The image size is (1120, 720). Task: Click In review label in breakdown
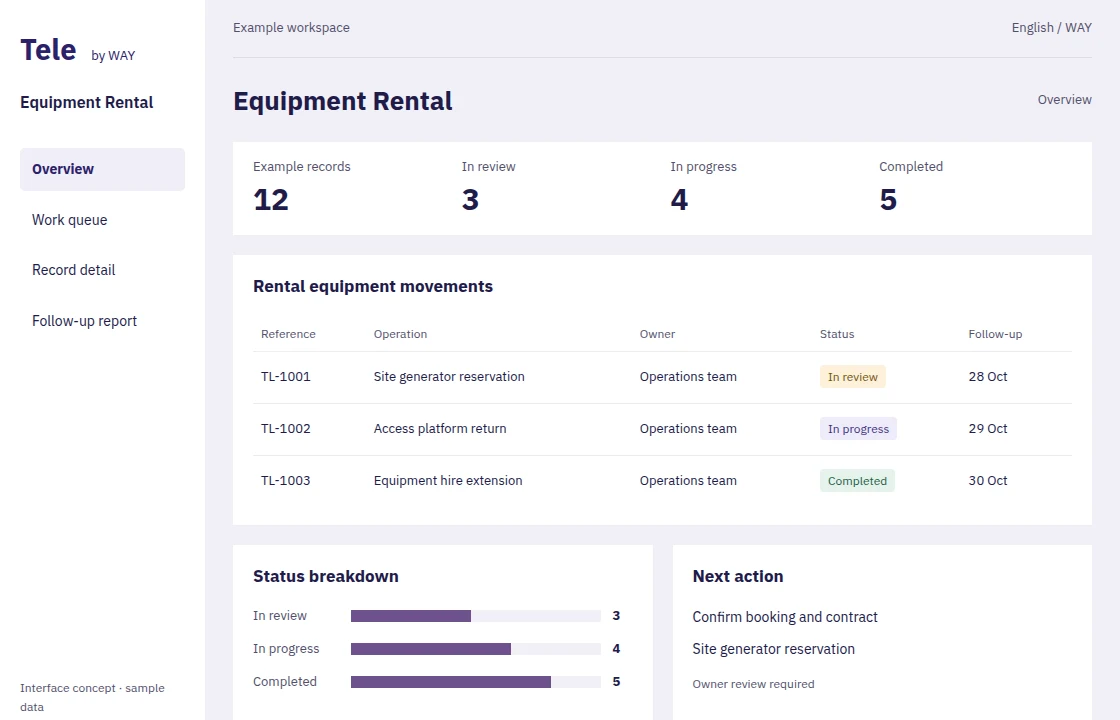pos(280,616)
